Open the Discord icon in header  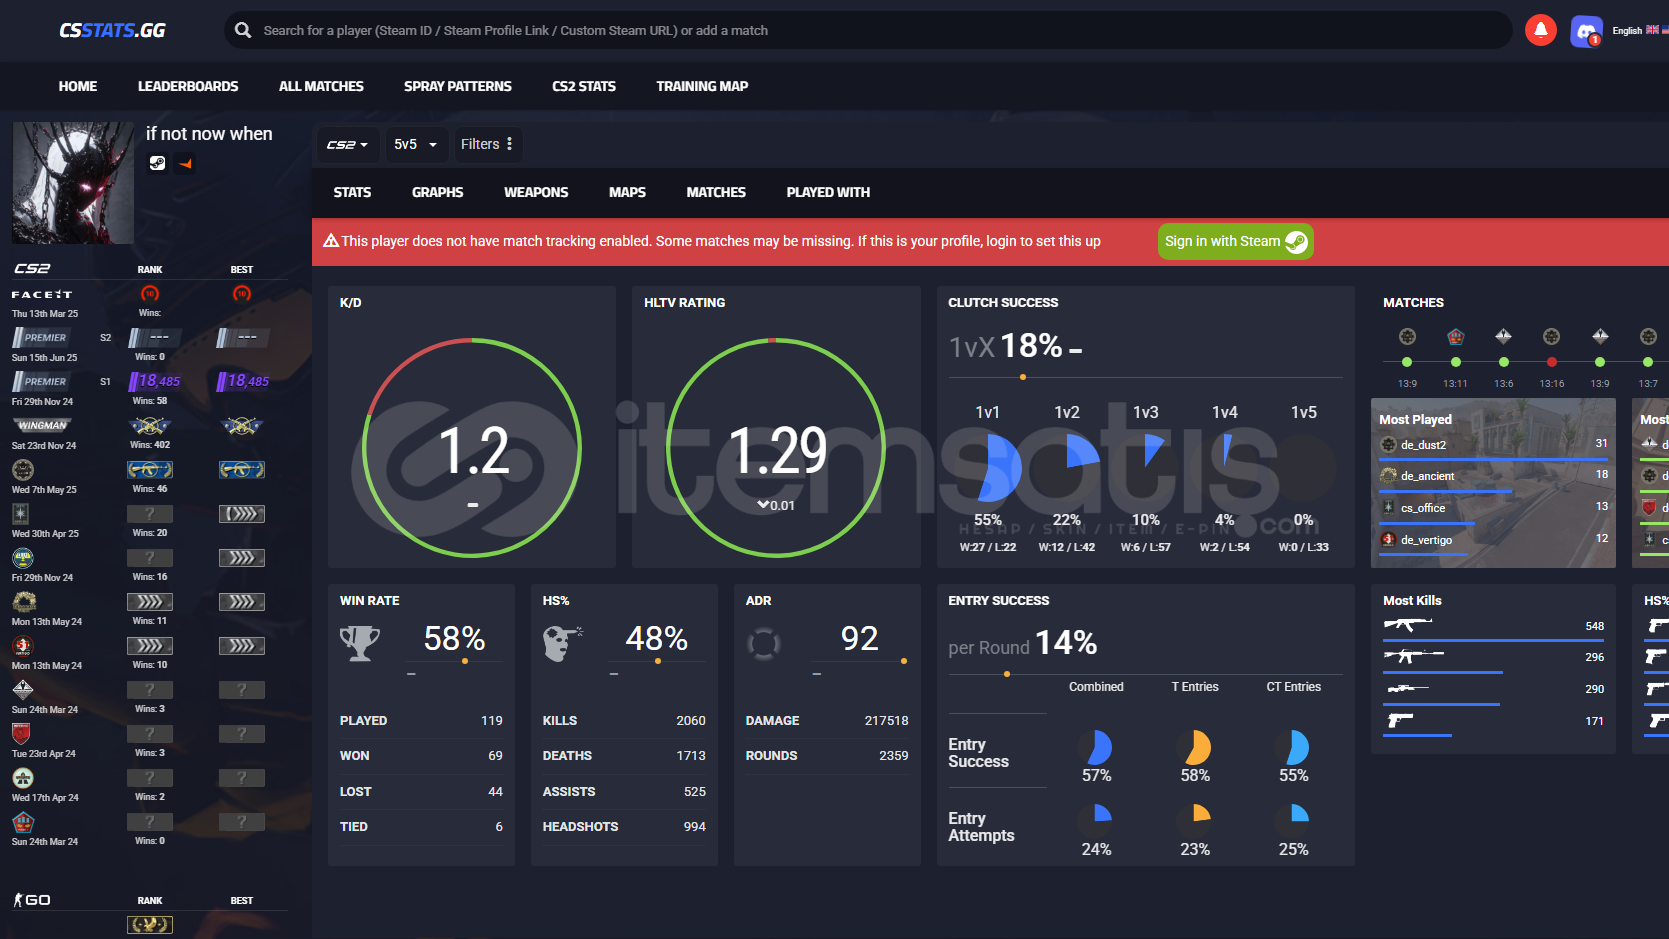1586,31
